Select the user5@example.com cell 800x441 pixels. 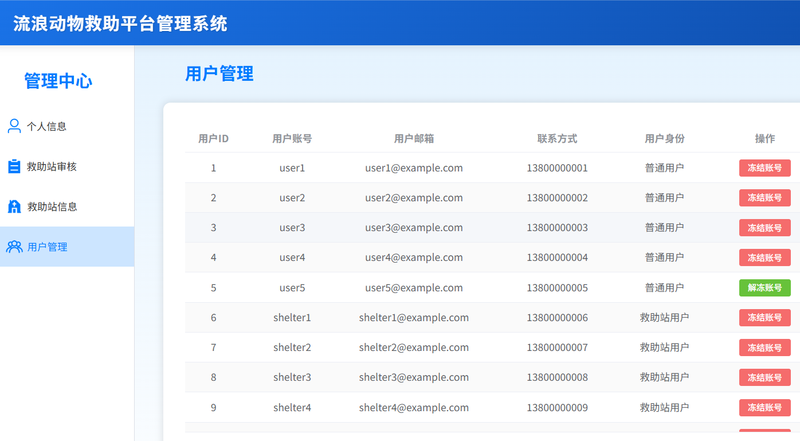[x=414, y=288]
